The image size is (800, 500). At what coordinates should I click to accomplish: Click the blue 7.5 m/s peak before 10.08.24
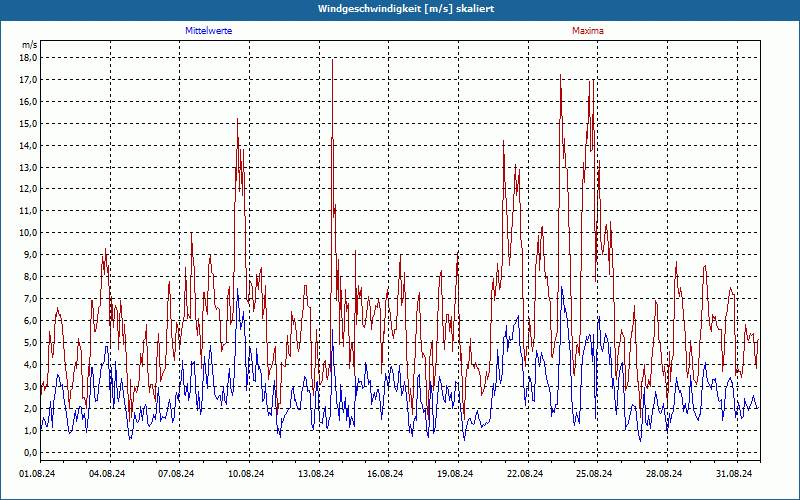pos(238,290)
